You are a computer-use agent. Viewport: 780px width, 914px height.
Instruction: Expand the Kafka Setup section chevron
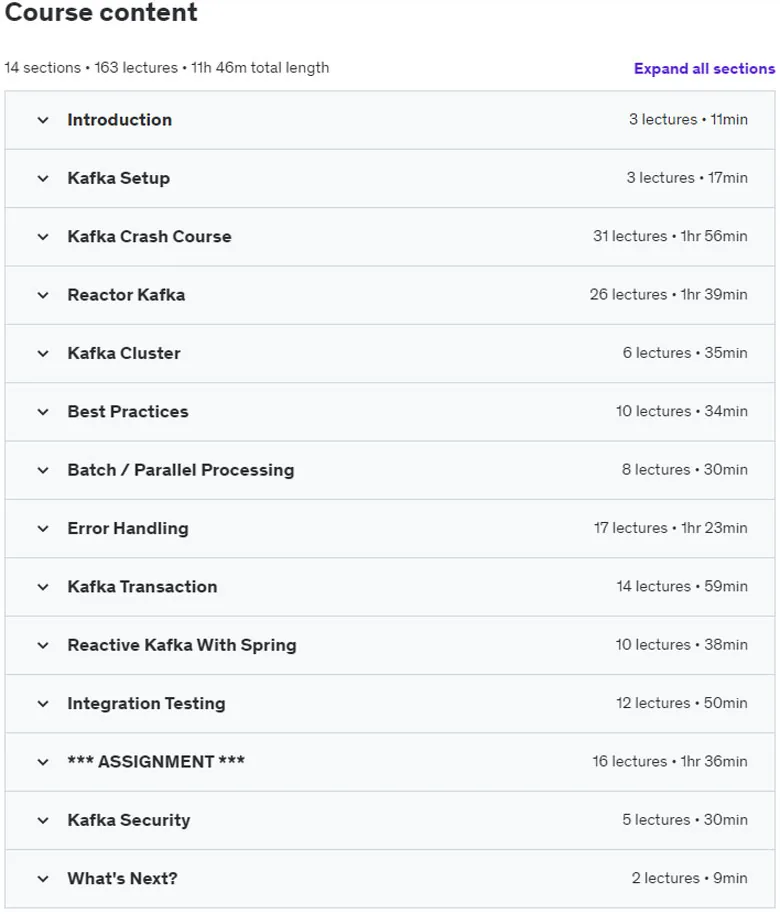43,178
